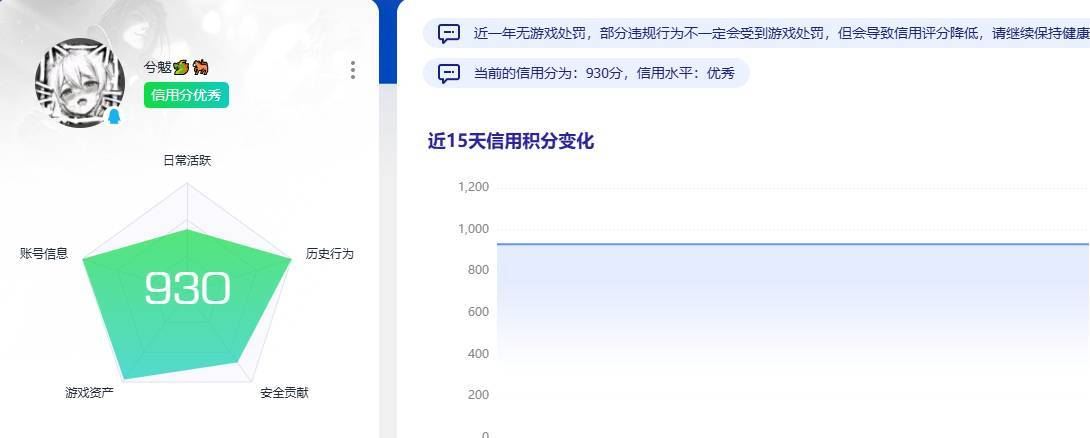Select the 日常活跃 radar chart label
1090x438 pixels.
click(187, 160)
